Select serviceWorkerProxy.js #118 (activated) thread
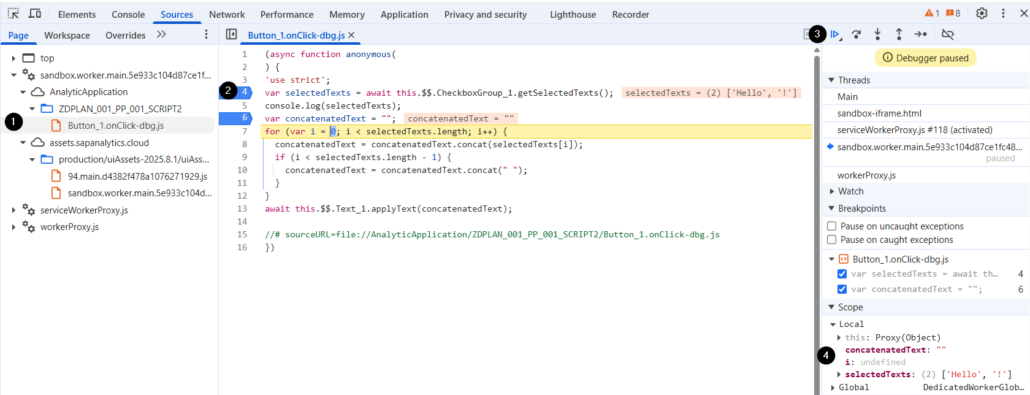The height and width of the screenshot is (395, 1030). [x=914, y=129]
